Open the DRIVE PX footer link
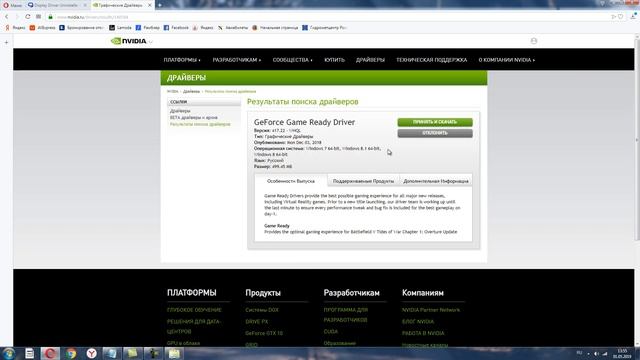640x360 pixels. coord(257,322)
